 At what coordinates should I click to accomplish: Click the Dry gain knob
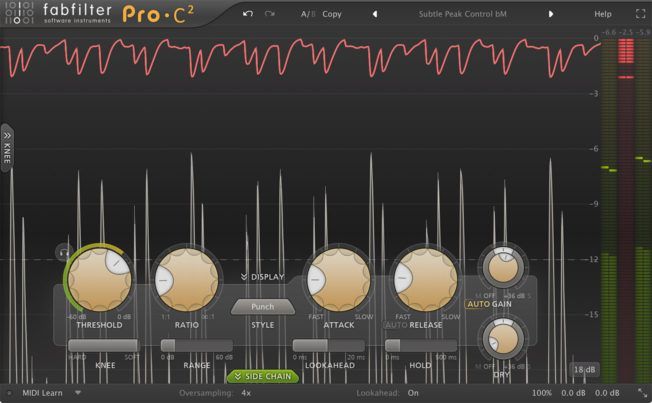click(x=503, y=339)
